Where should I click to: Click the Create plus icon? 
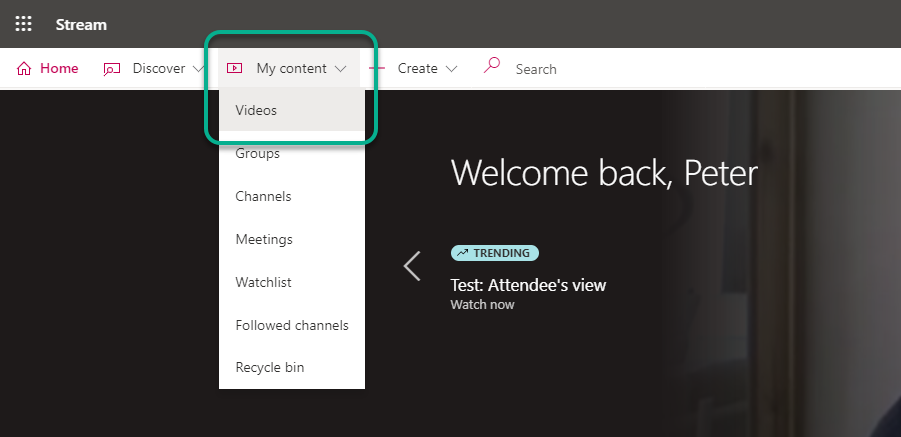[x=377, y=68]
